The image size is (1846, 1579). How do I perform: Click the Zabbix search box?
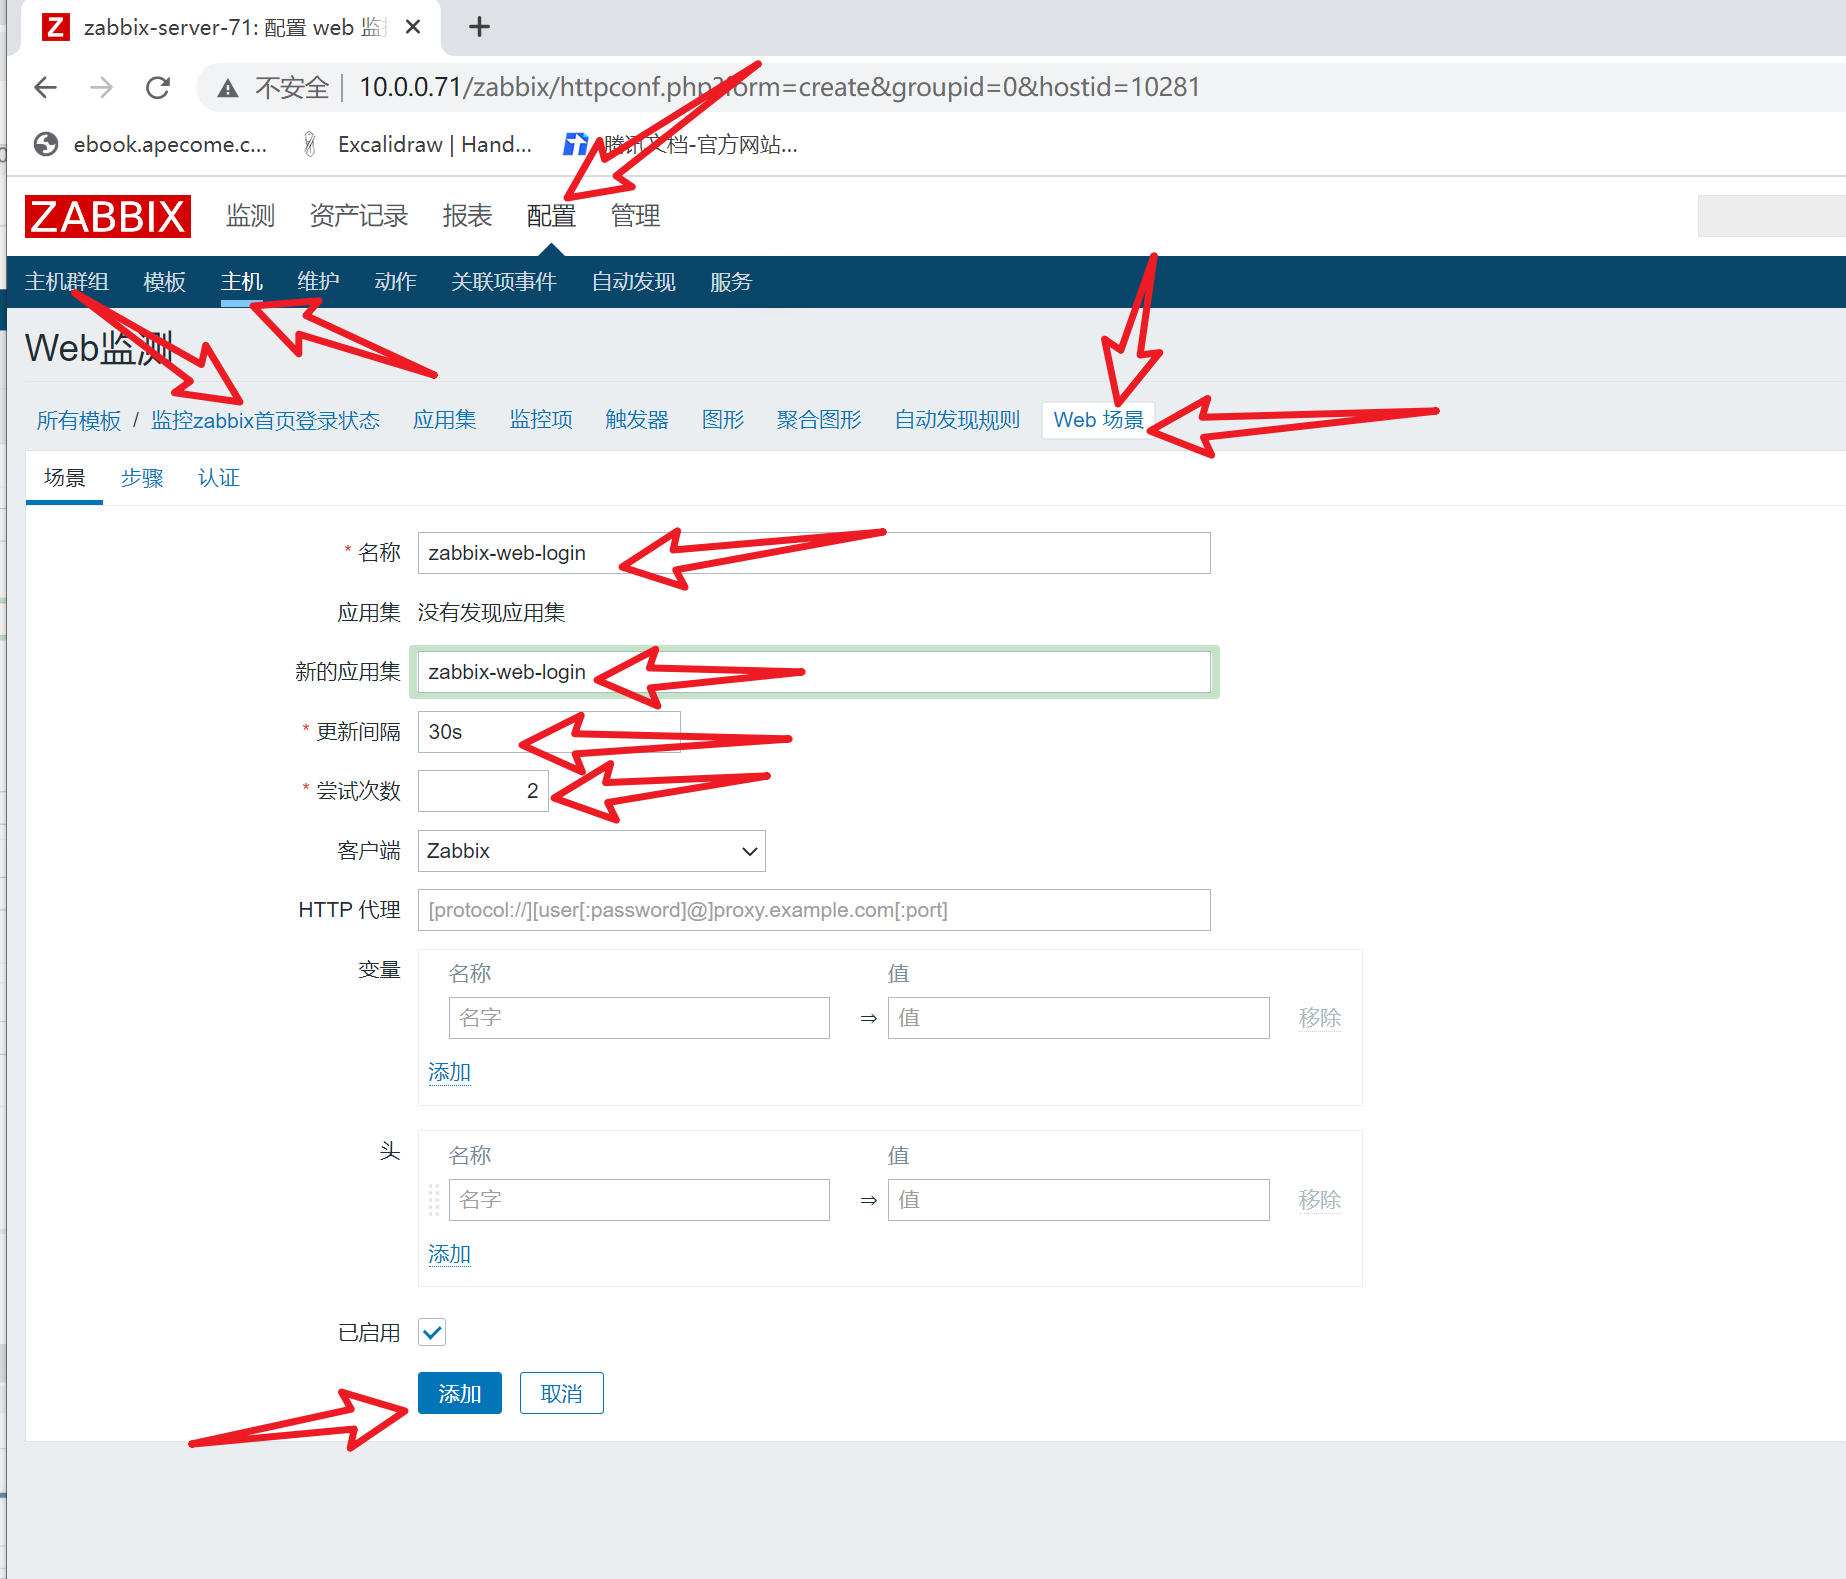pyautogui.click(x=1771, y=216)
